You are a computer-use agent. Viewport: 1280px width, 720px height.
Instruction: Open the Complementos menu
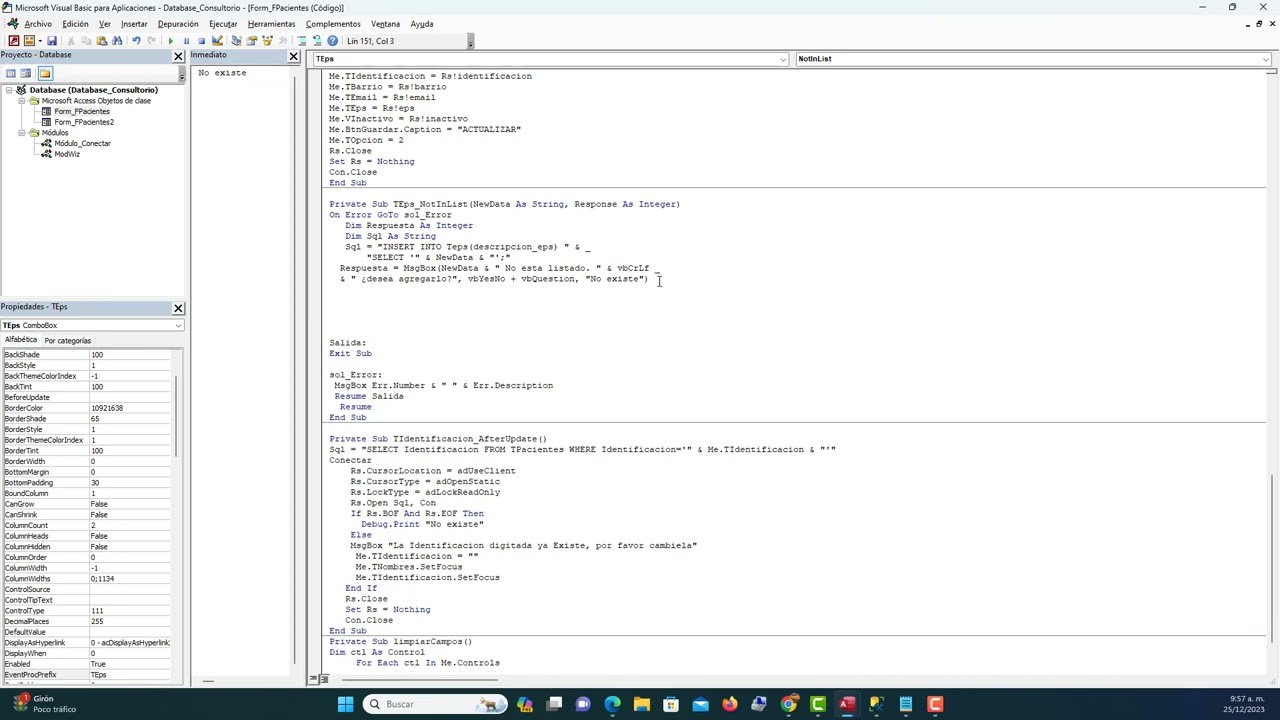[x=333, y=24]
